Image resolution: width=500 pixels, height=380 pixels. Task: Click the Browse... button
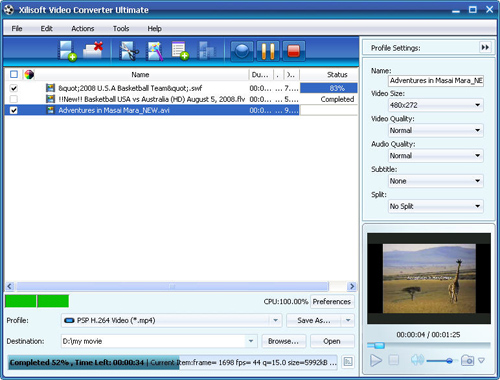tap(283, 341)
